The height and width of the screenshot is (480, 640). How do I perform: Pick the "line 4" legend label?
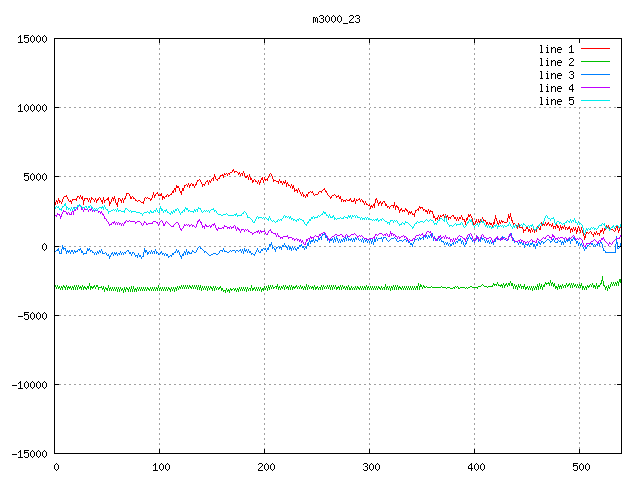(556, 88)
